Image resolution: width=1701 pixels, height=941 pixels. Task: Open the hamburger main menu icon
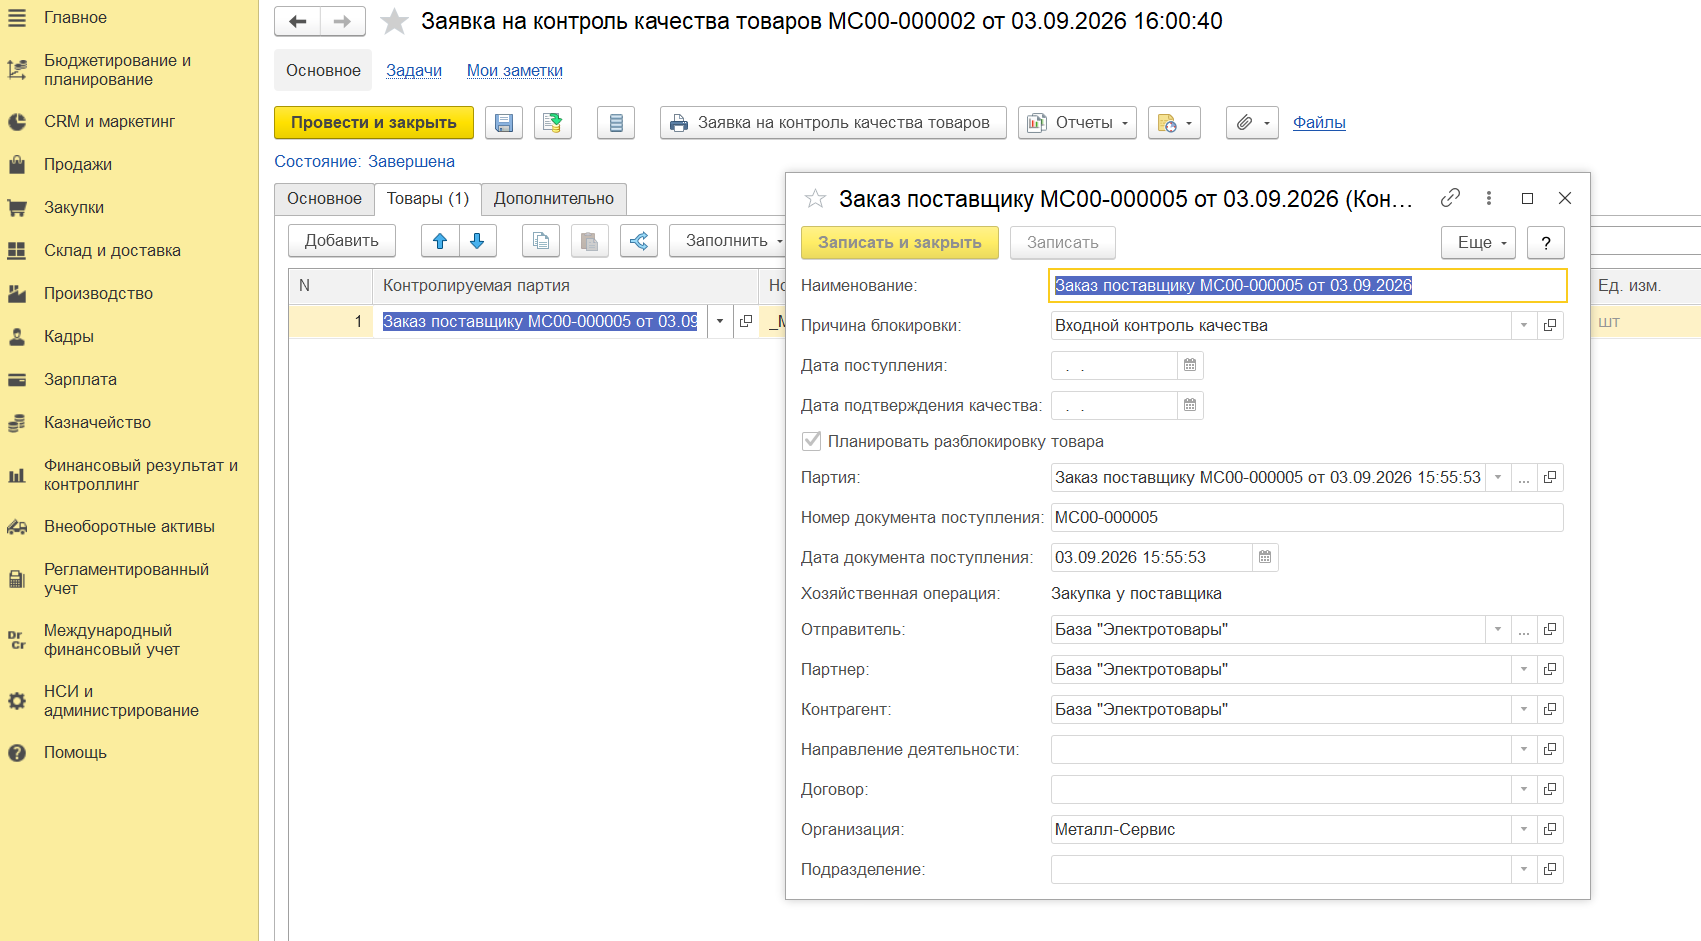17,17
